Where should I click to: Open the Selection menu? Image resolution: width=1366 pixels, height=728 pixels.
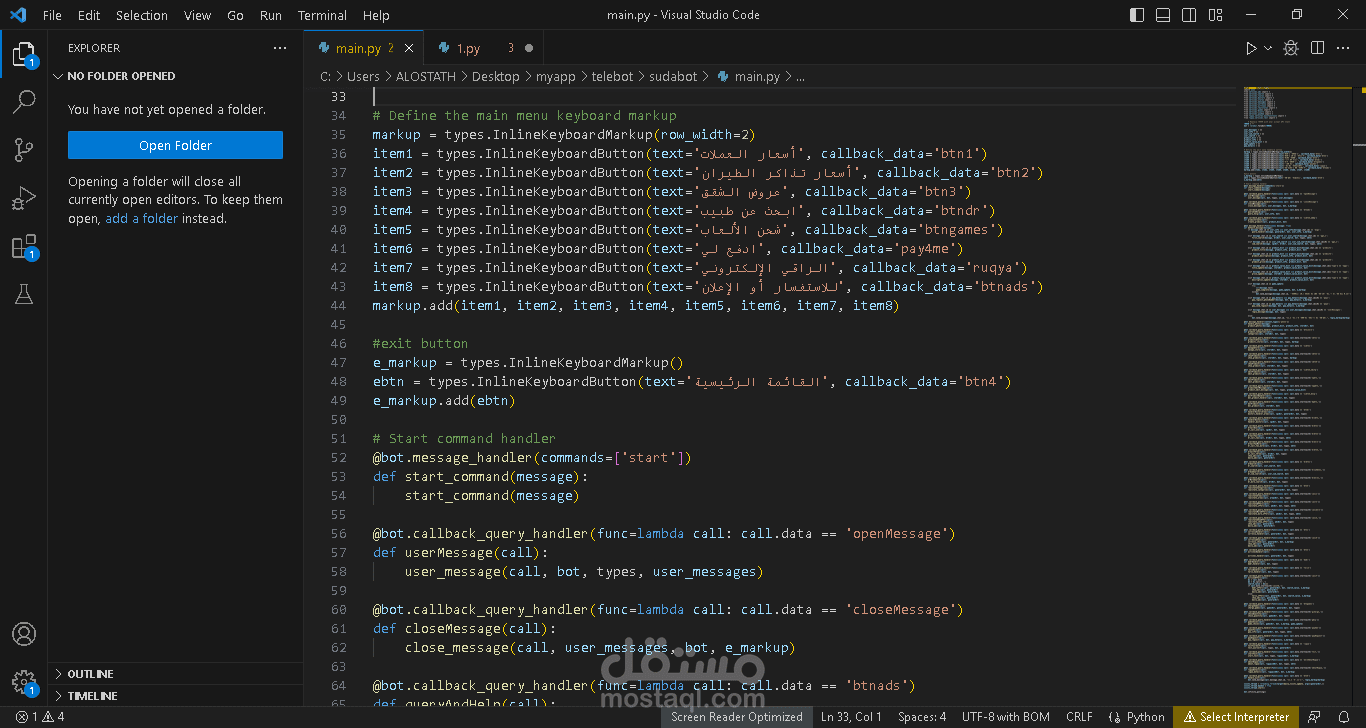point(142,15)
